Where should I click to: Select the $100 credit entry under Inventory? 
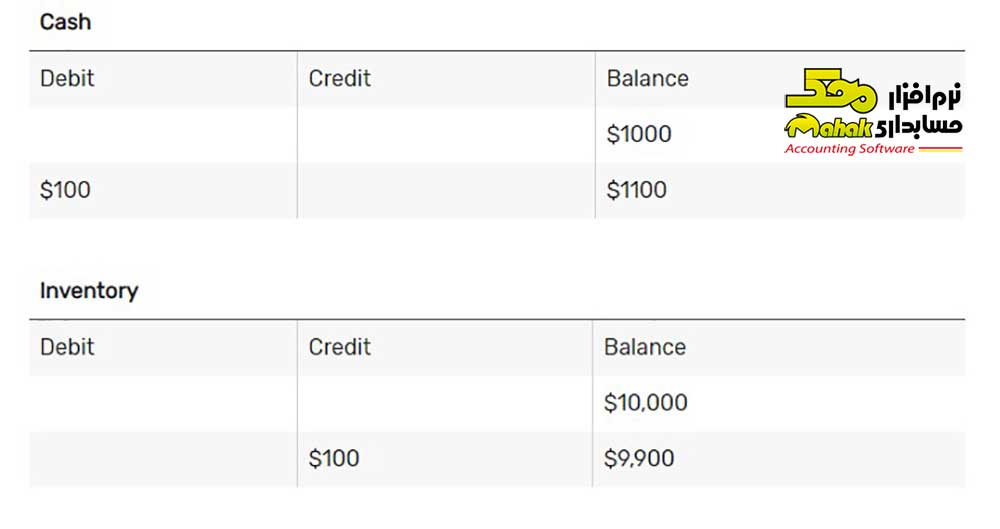pos(334,459)
